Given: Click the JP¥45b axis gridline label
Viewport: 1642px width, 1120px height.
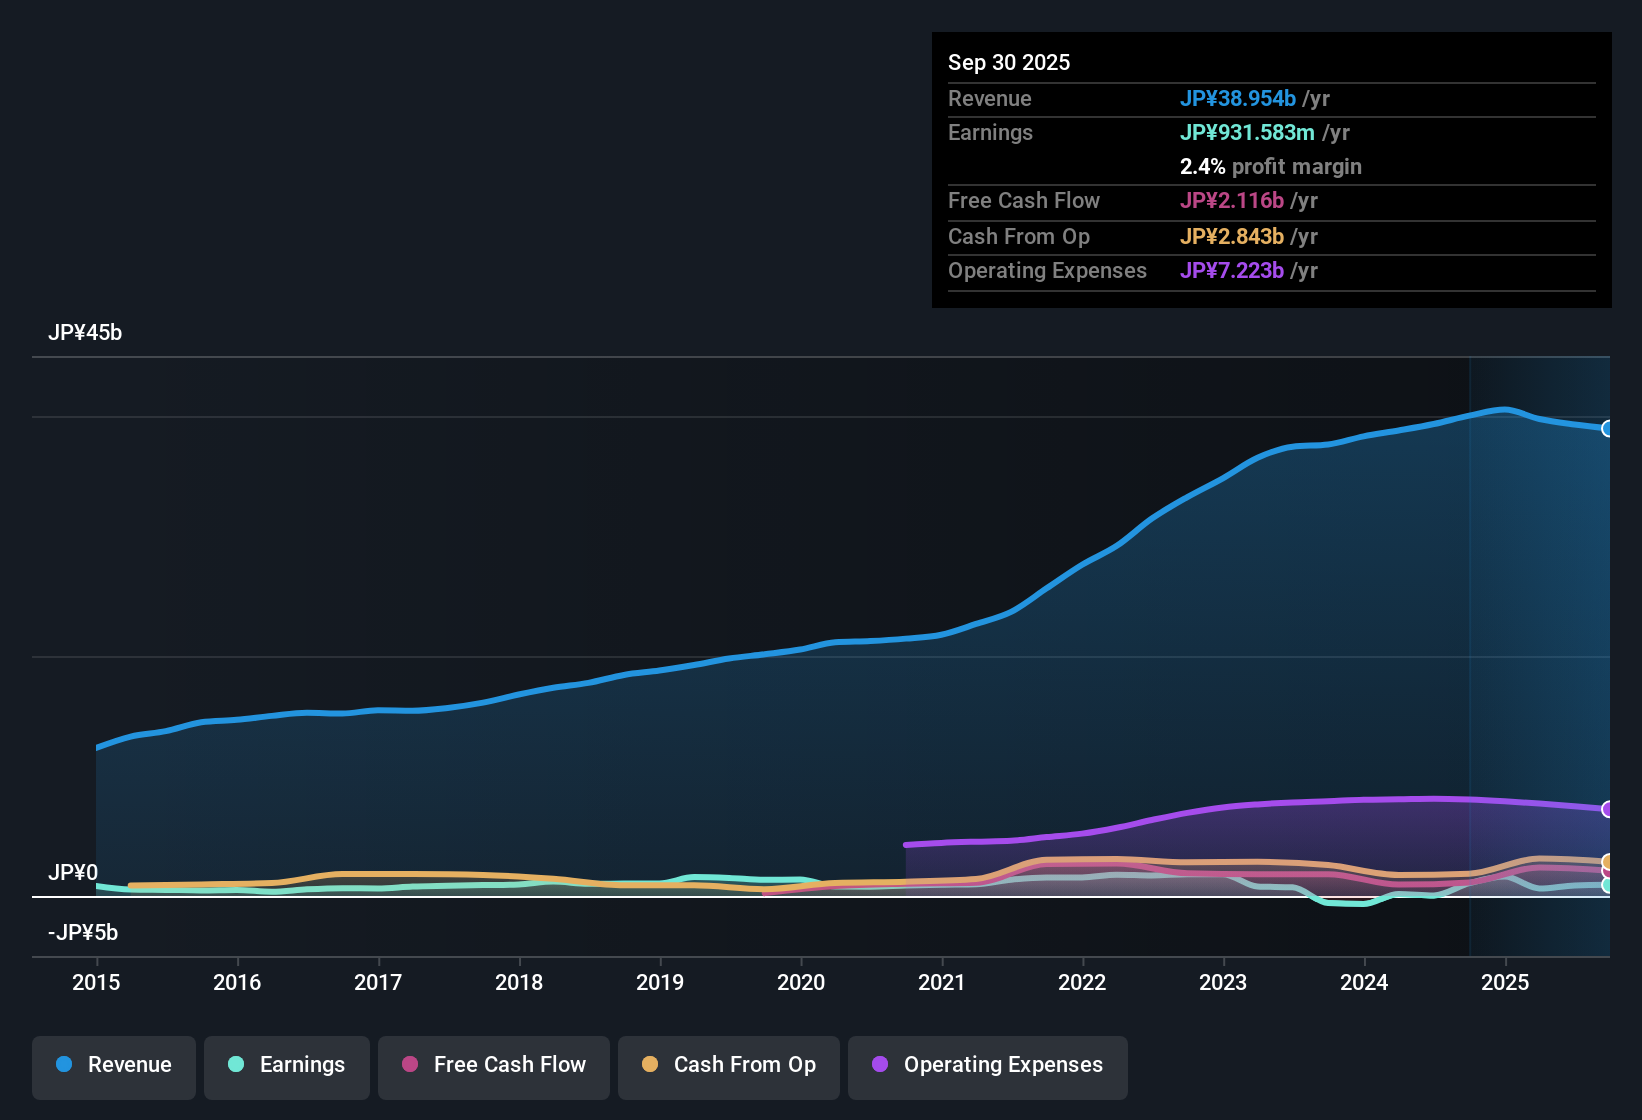Looking at the screenshot, I should point(85,333).
